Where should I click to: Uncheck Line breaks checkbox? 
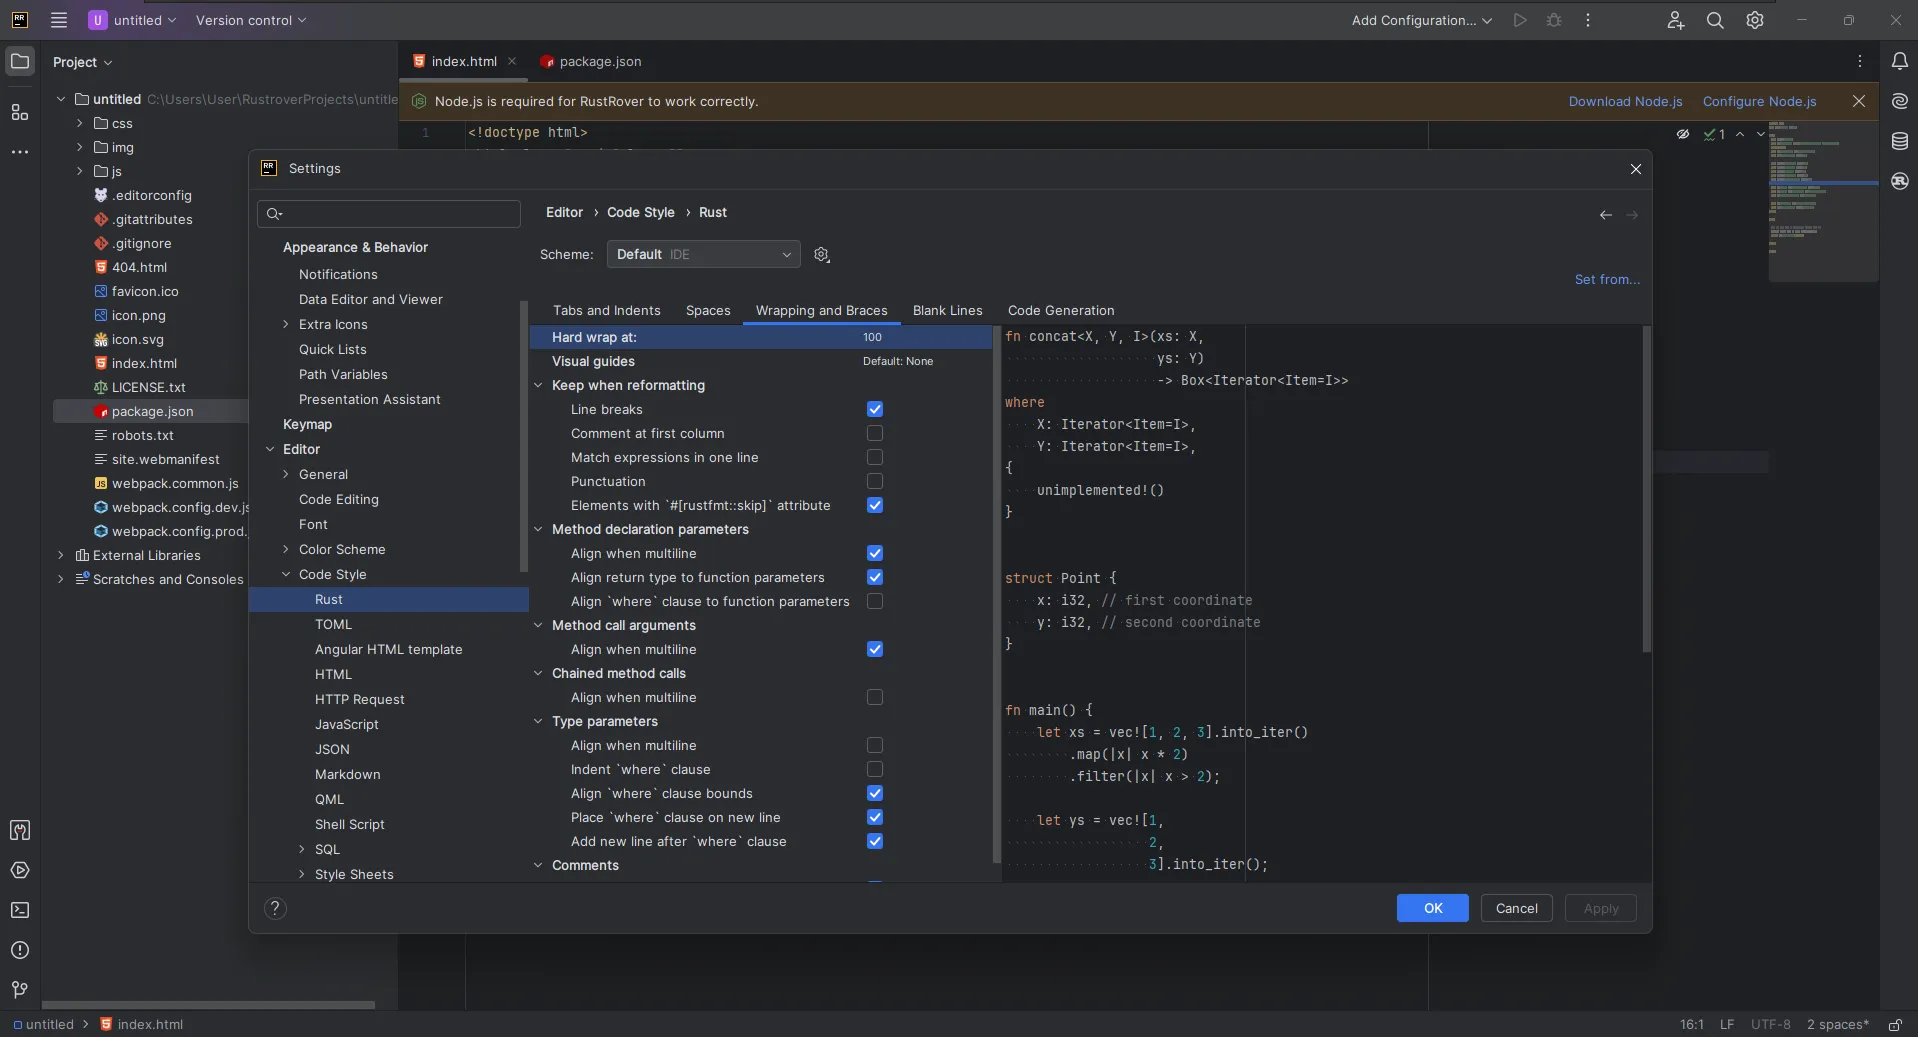[875, 409]
